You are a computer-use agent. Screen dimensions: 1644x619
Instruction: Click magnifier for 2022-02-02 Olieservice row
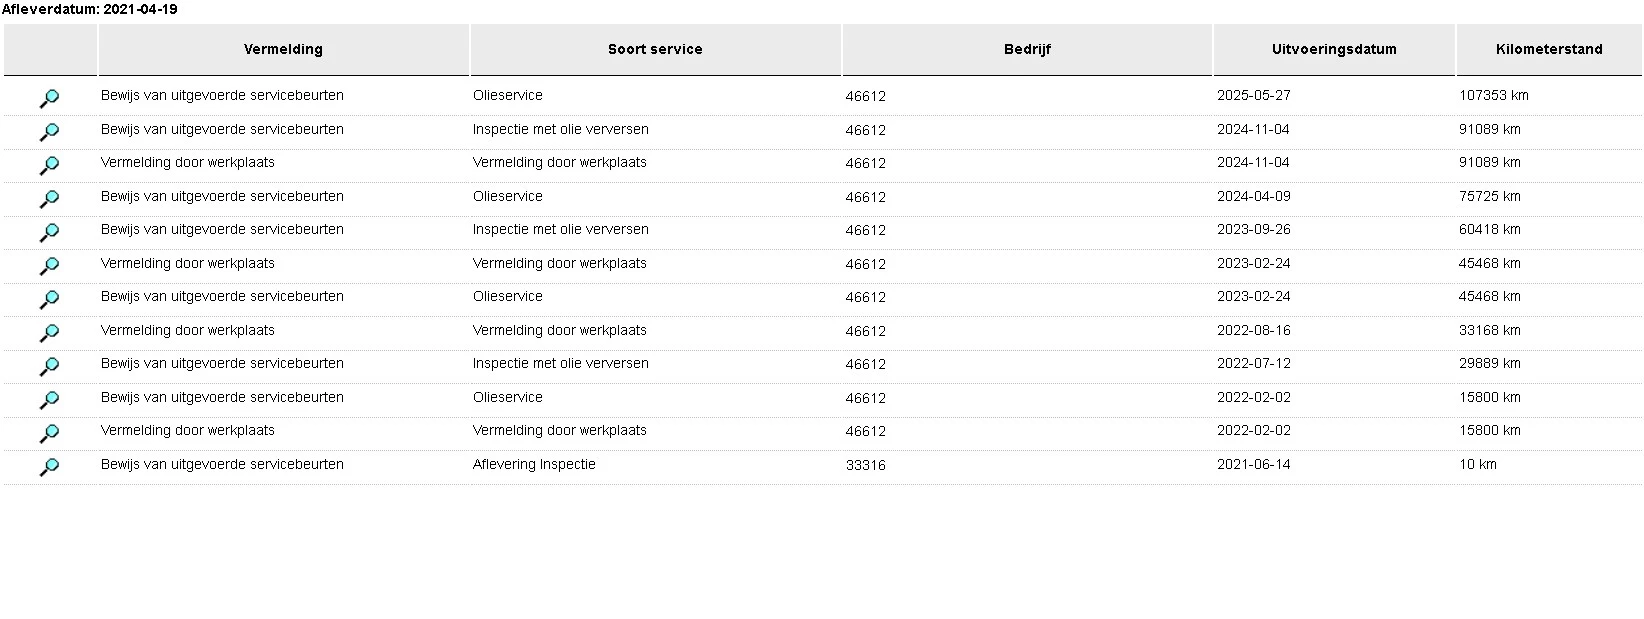49,400
